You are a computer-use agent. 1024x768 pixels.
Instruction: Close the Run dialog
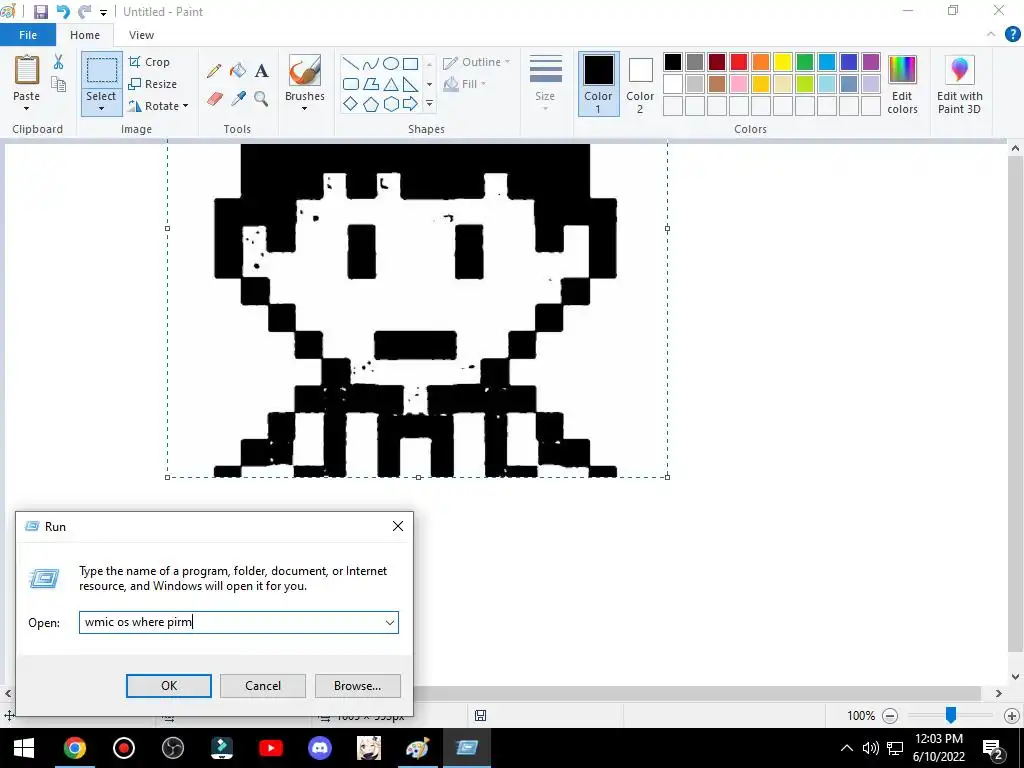point(398,526)
